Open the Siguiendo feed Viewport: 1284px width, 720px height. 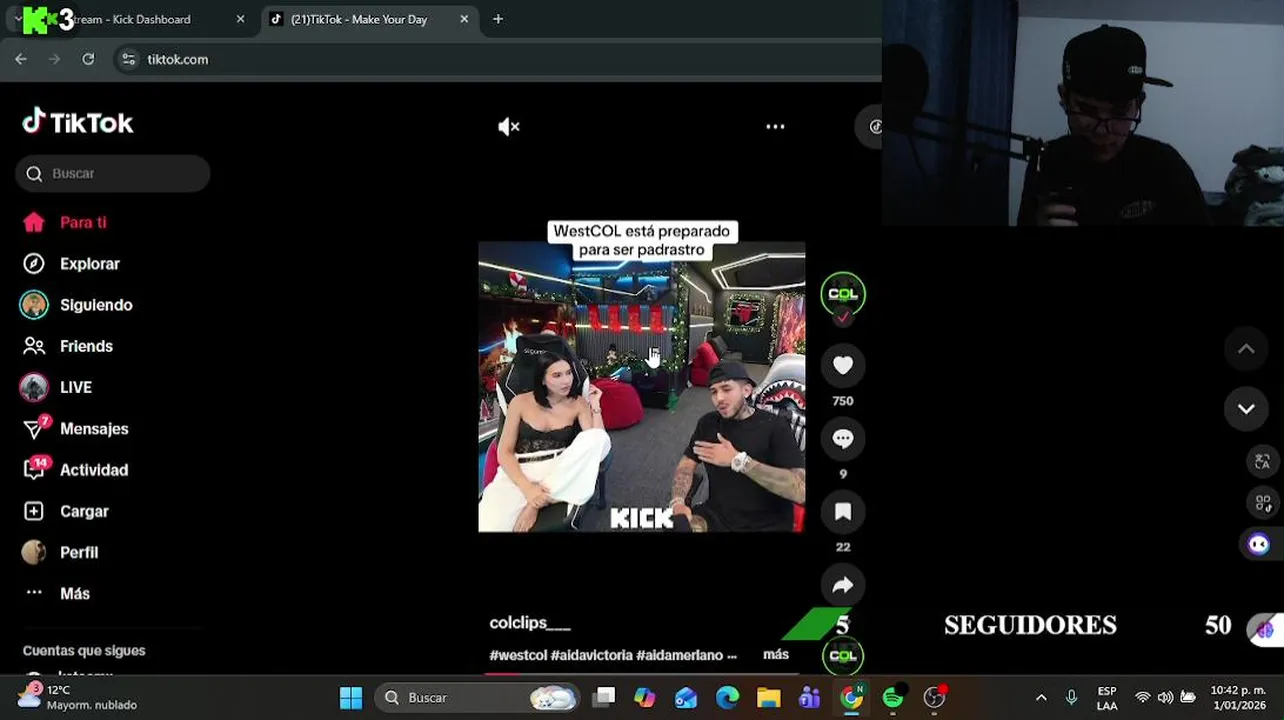tap(96, 305)
